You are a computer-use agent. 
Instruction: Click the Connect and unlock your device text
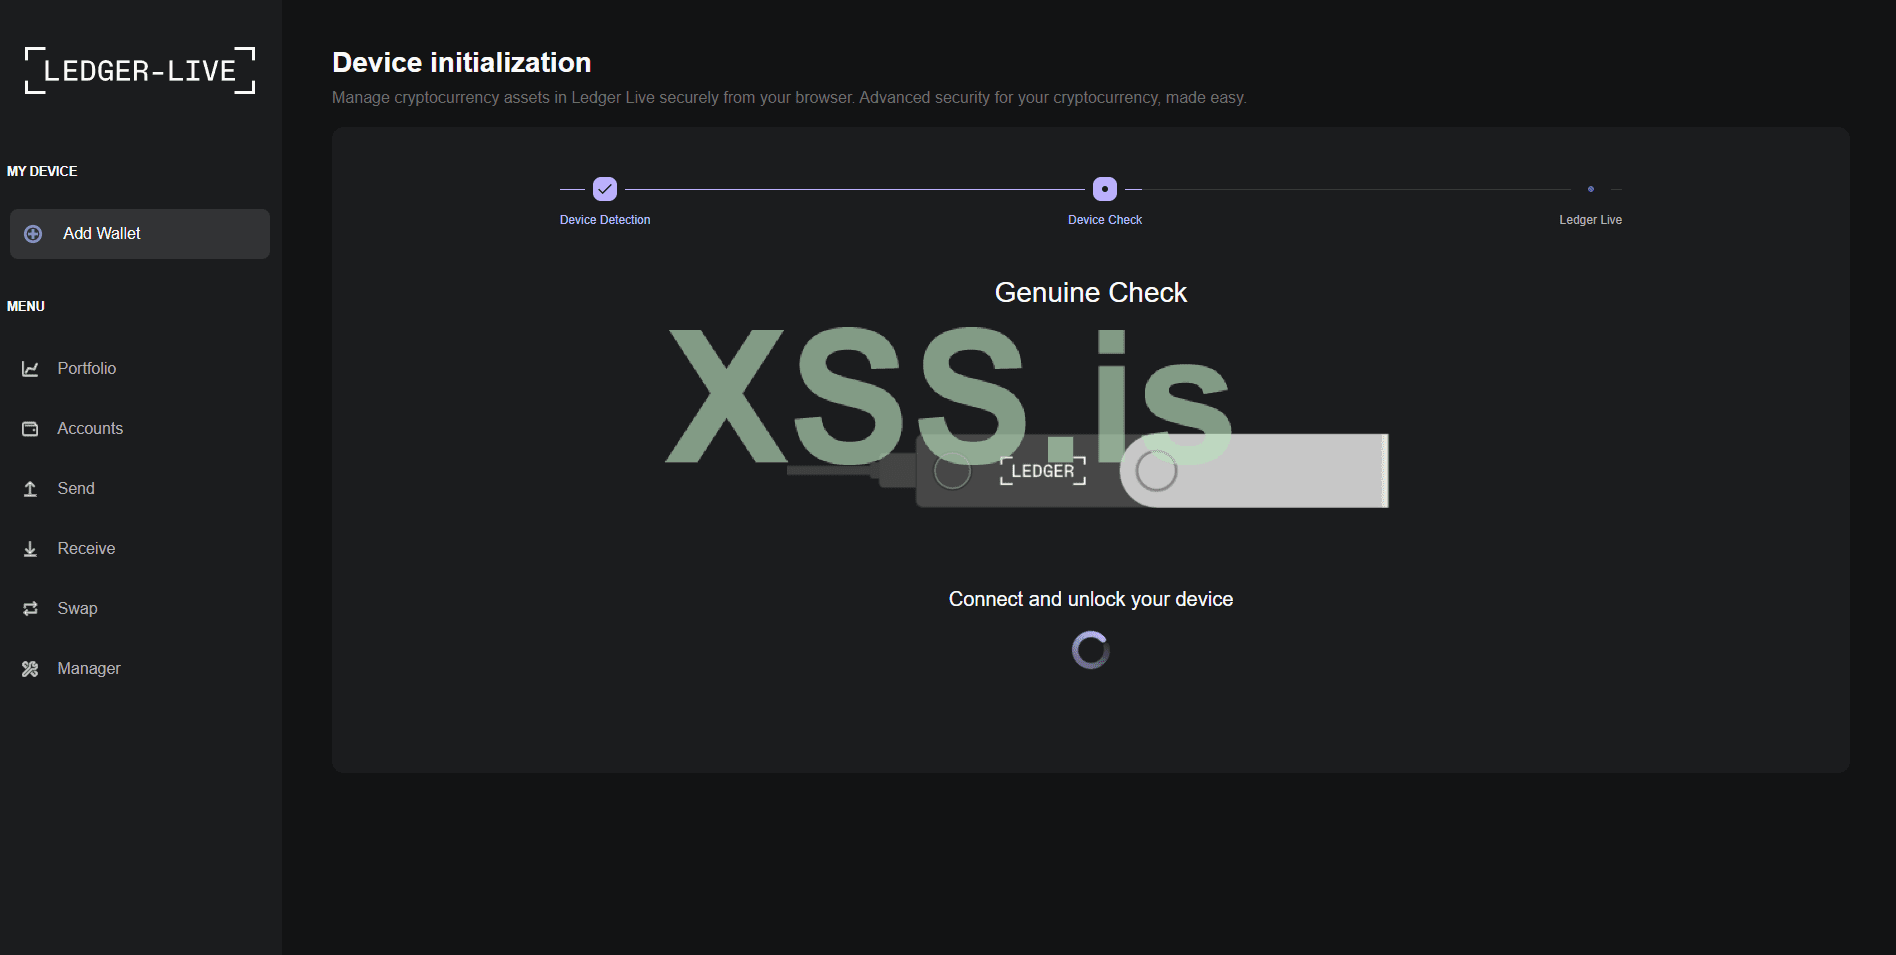(1091, 599)
